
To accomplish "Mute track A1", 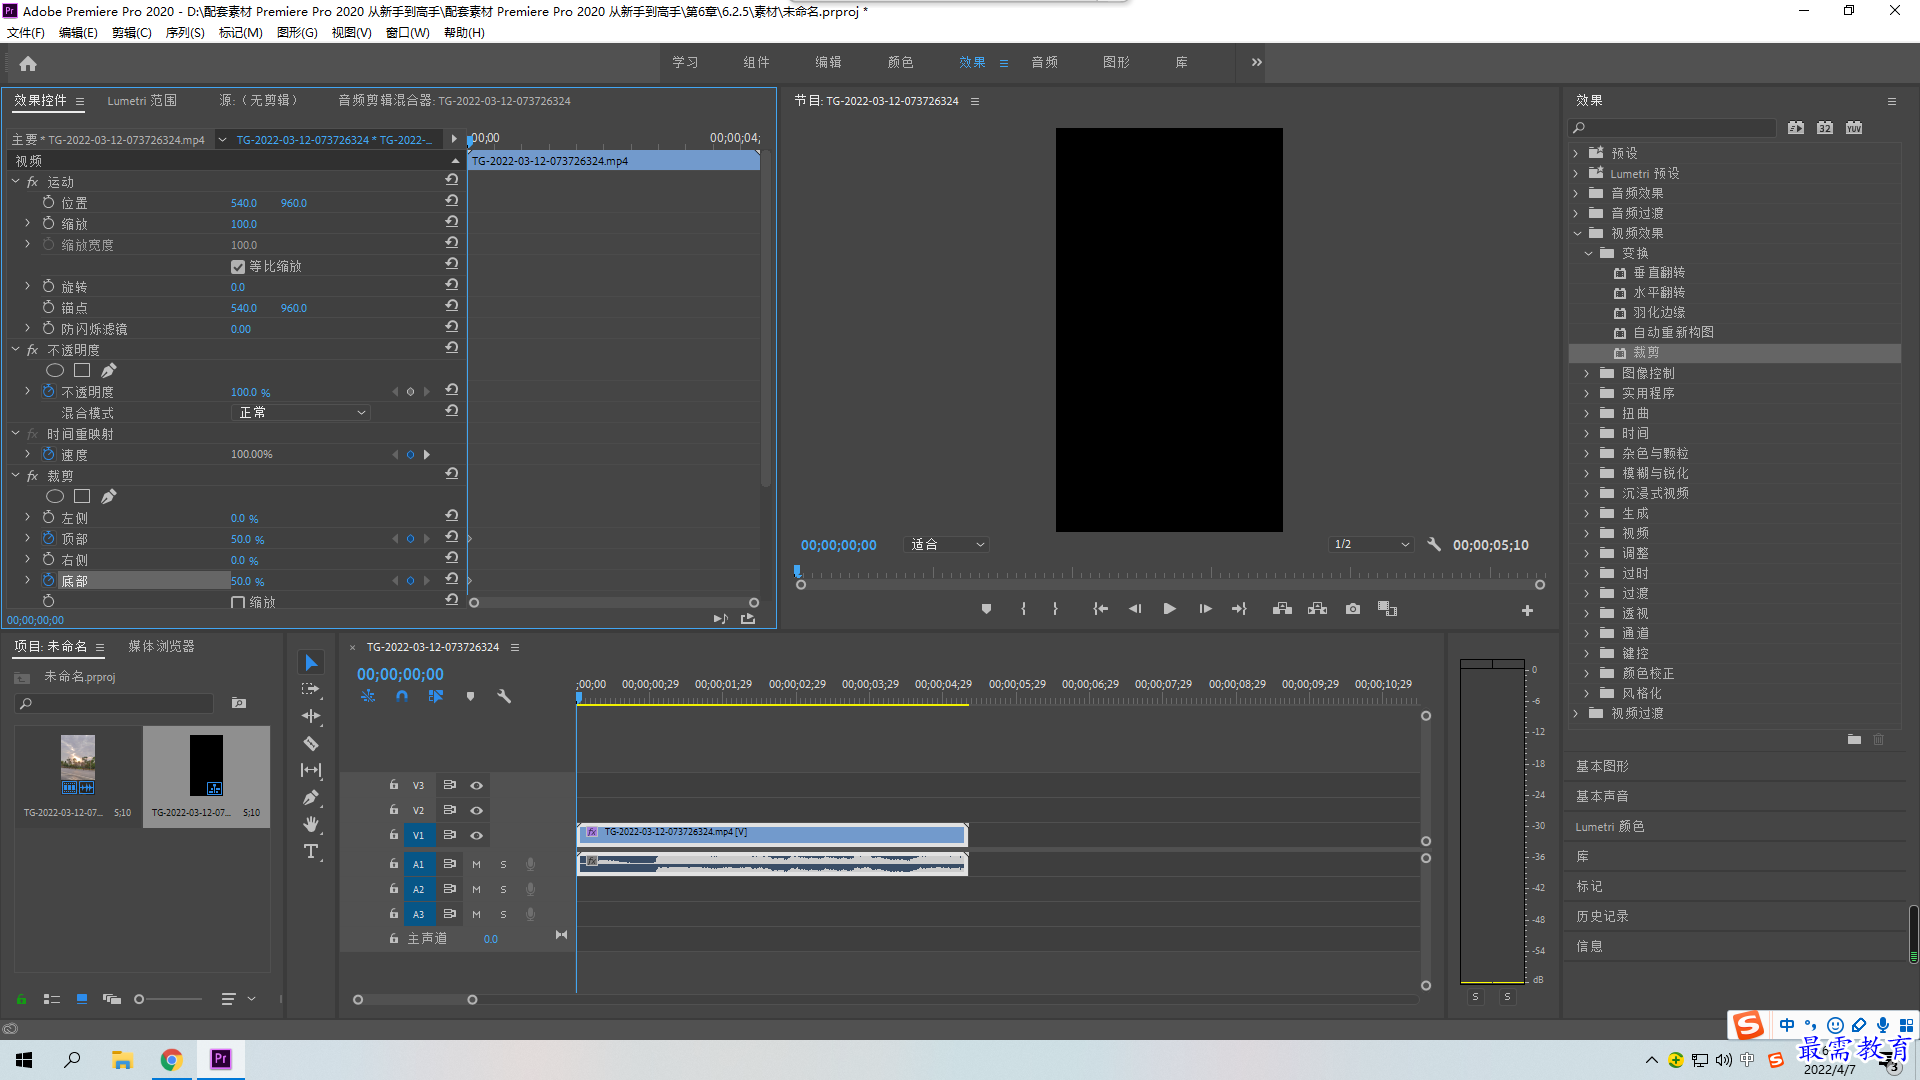I will (476, 864).
